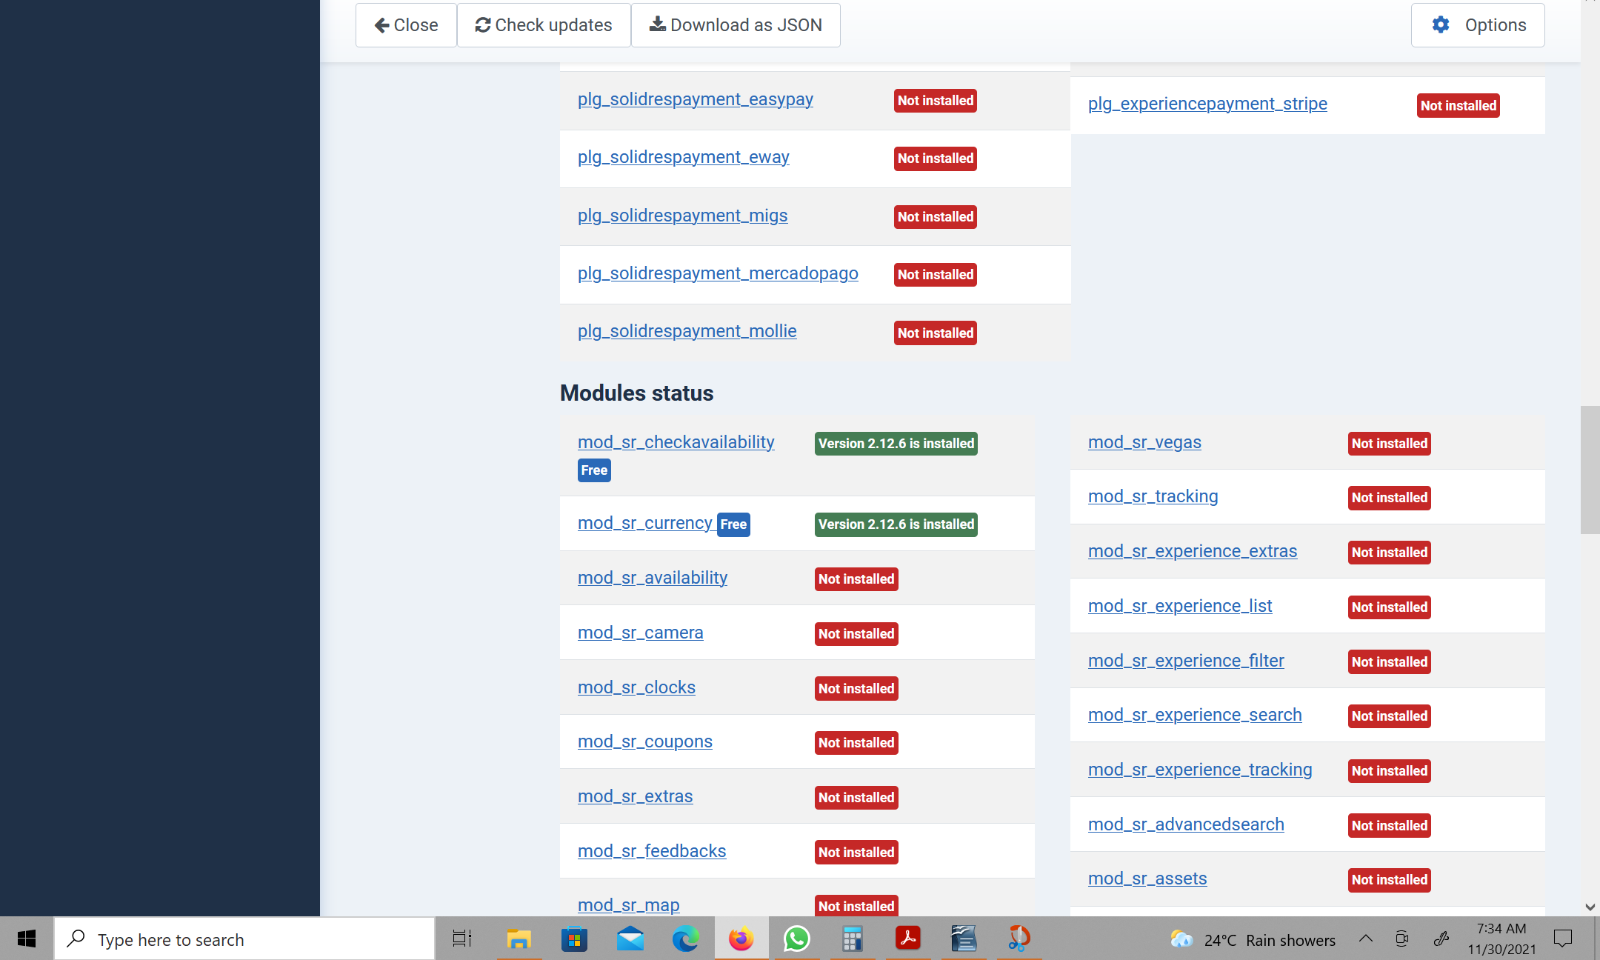Screen dimensions: 1600x960
Task: Launch Adobe Acrobat from taskbar
Action: (908, 939)
